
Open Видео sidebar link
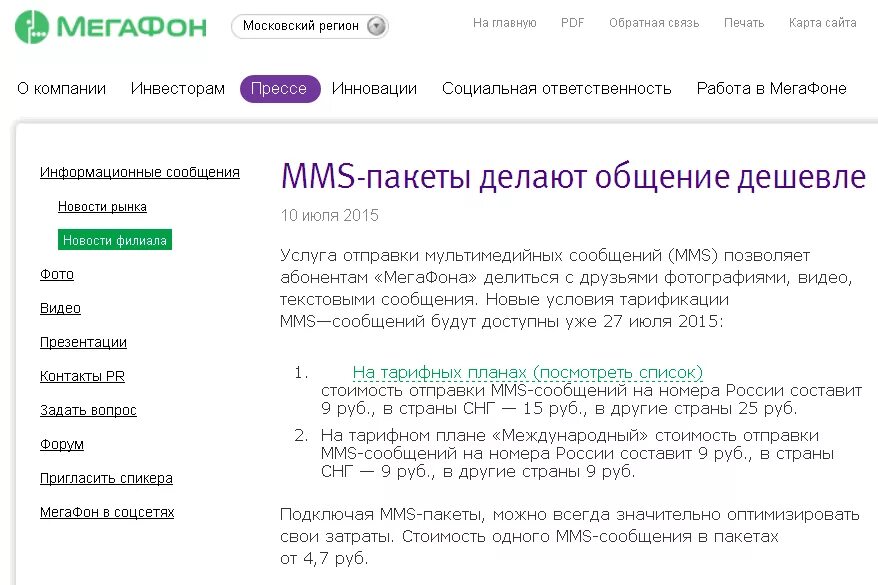tap(60, 308)
